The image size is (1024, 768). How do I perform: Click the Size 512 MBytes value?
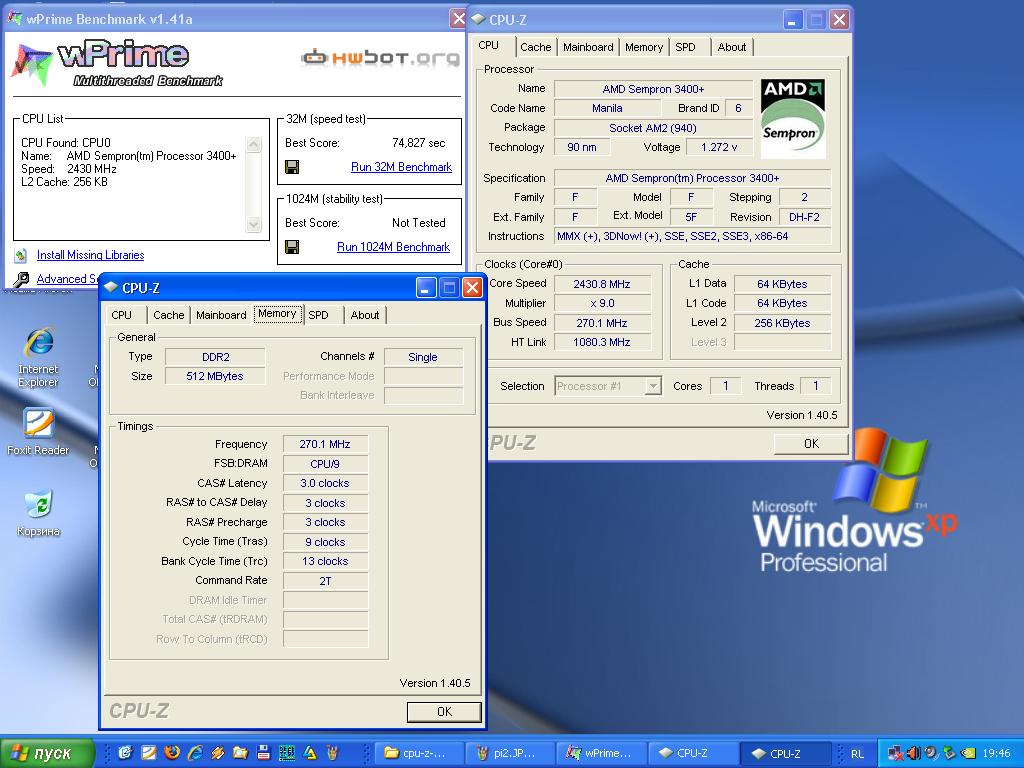(x=215, y=376)
